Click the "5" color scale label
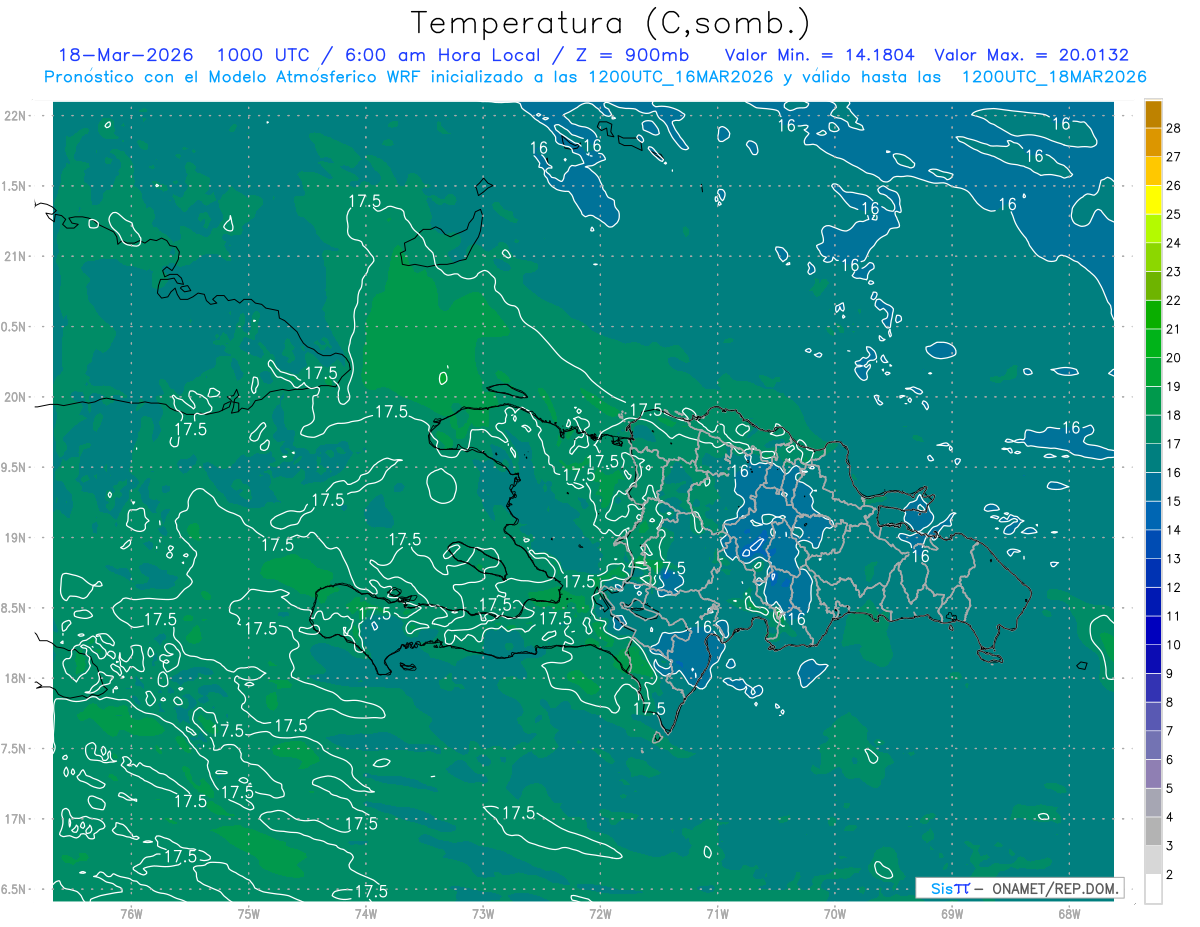1200x927 pixels. tap(1171, 789)
